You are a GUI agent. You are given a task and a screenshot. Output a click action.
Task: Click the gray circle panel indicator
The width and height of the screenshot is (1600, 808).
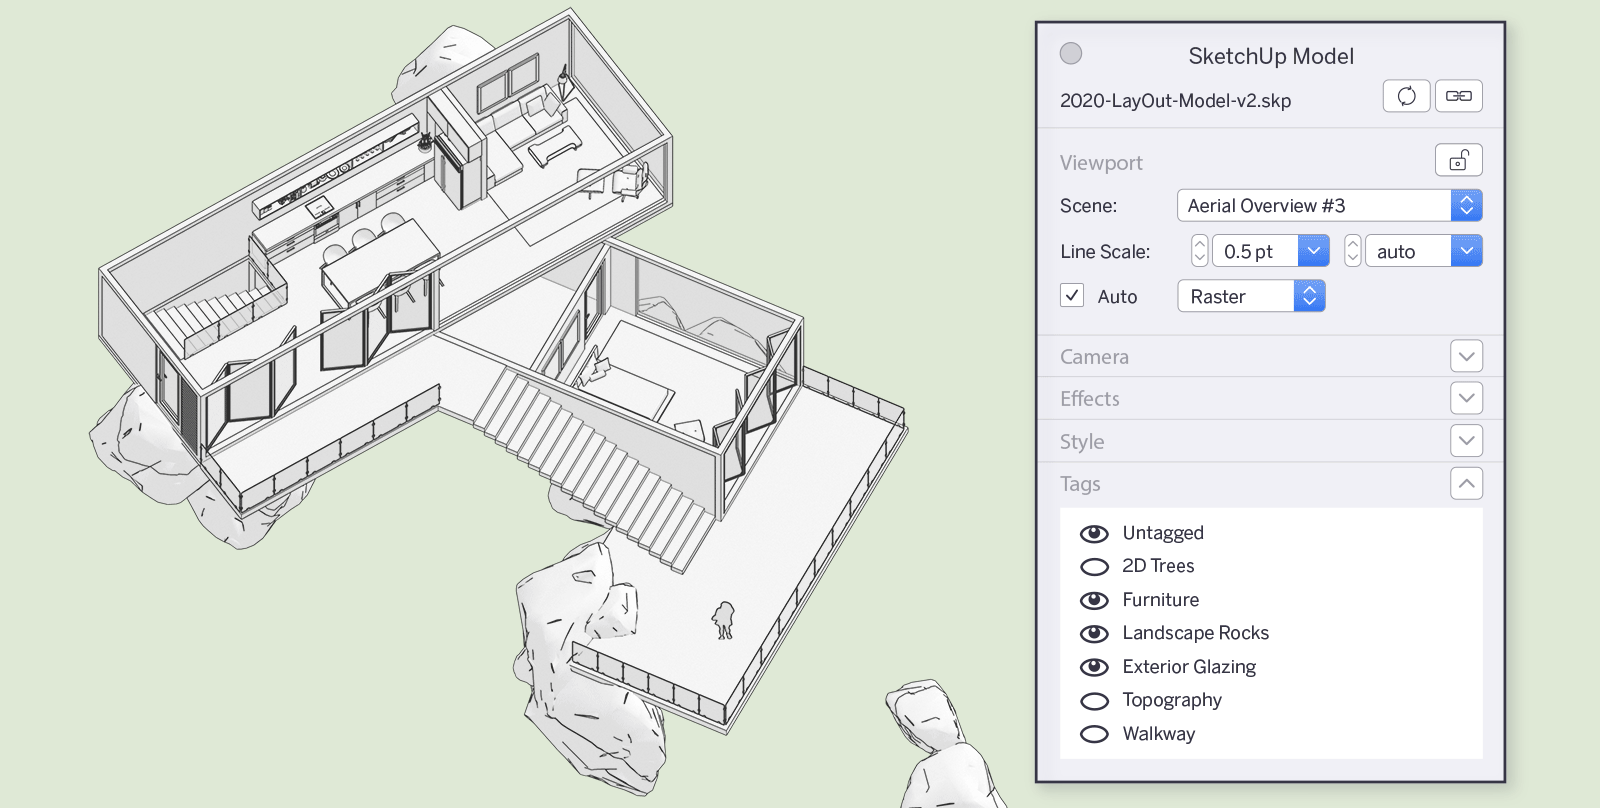[1071, 53]
